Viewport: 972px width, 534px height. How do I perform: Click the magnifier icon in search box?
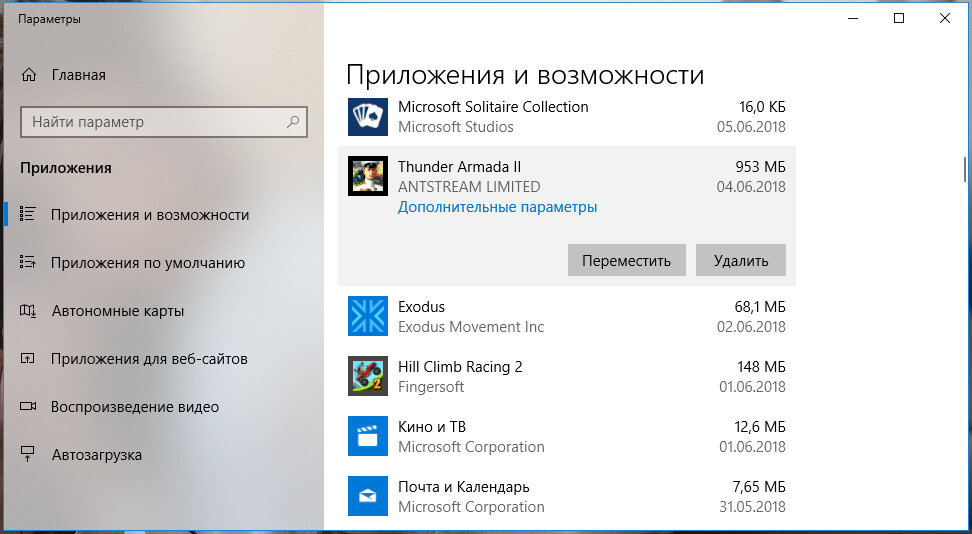tap(293, 122)
